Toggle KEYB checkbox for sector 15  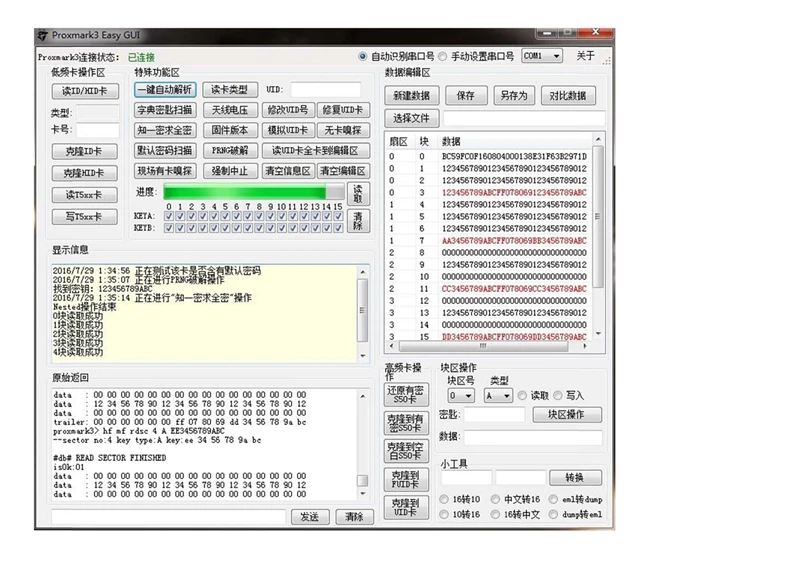tap(338, 228)
